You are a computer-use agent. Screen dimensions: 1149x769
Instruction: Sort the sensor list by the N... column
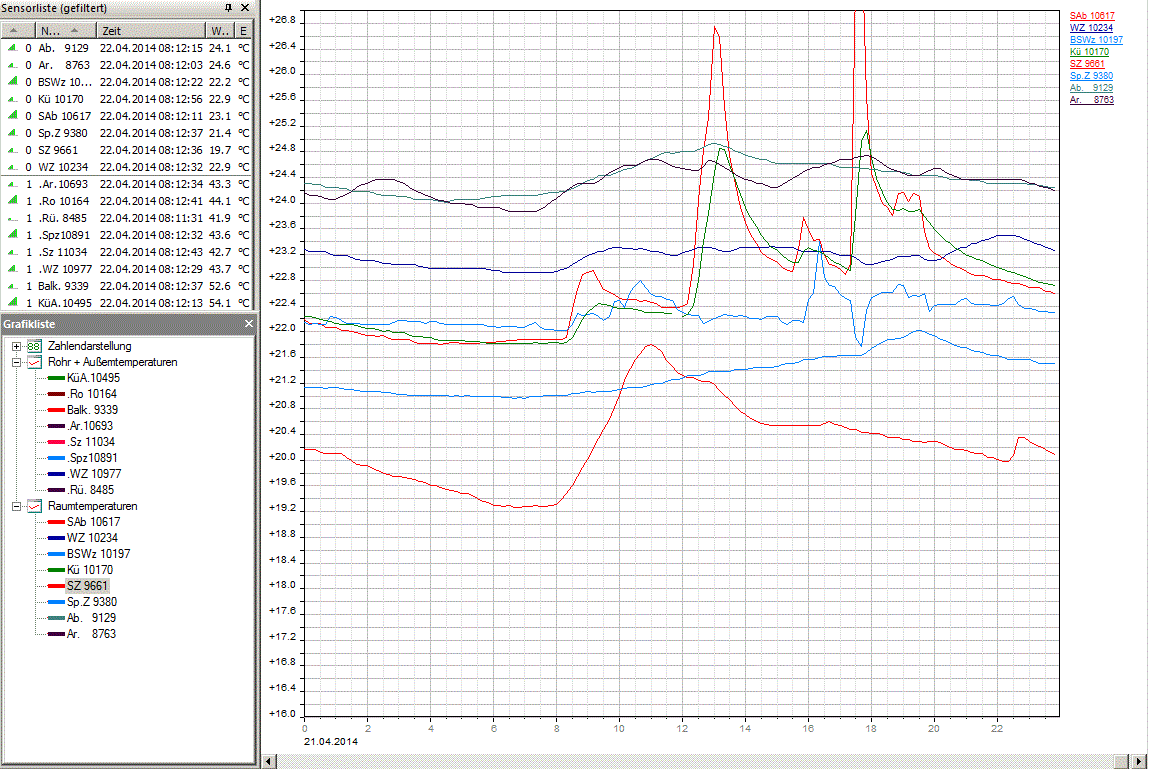pyautogui.click(x=66, y=31)
